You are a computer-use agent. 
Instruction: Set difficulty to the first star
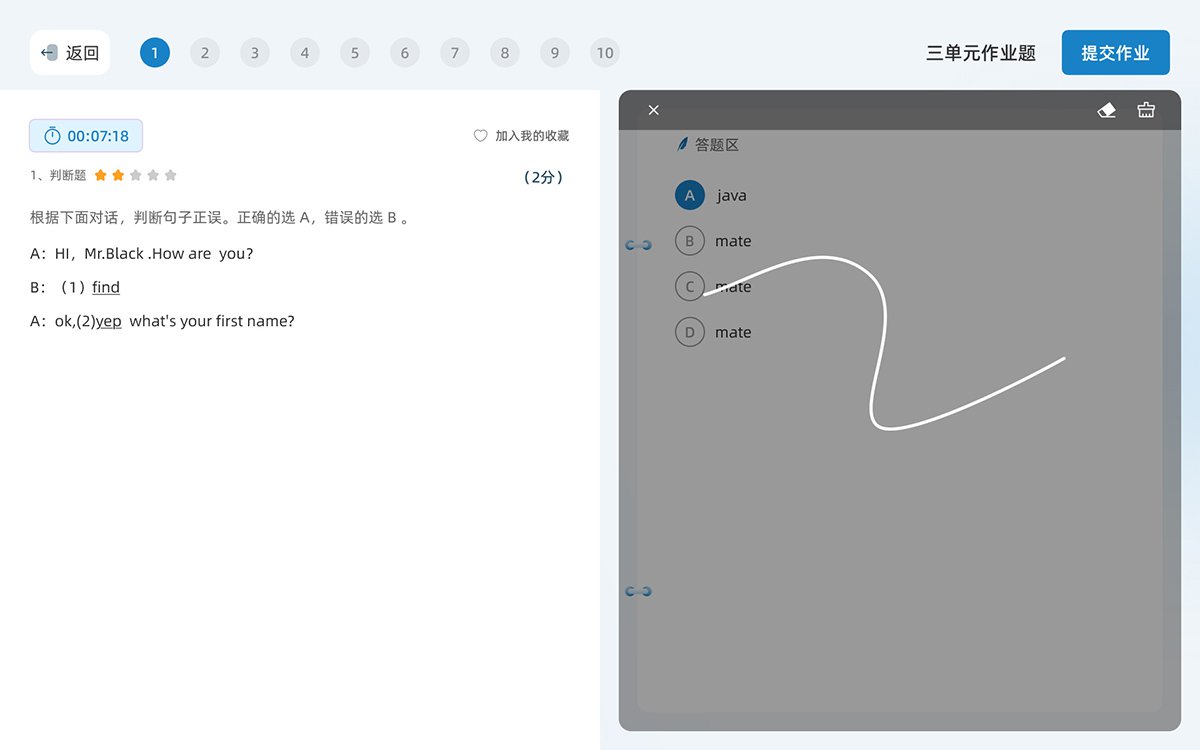click(100, 175)
